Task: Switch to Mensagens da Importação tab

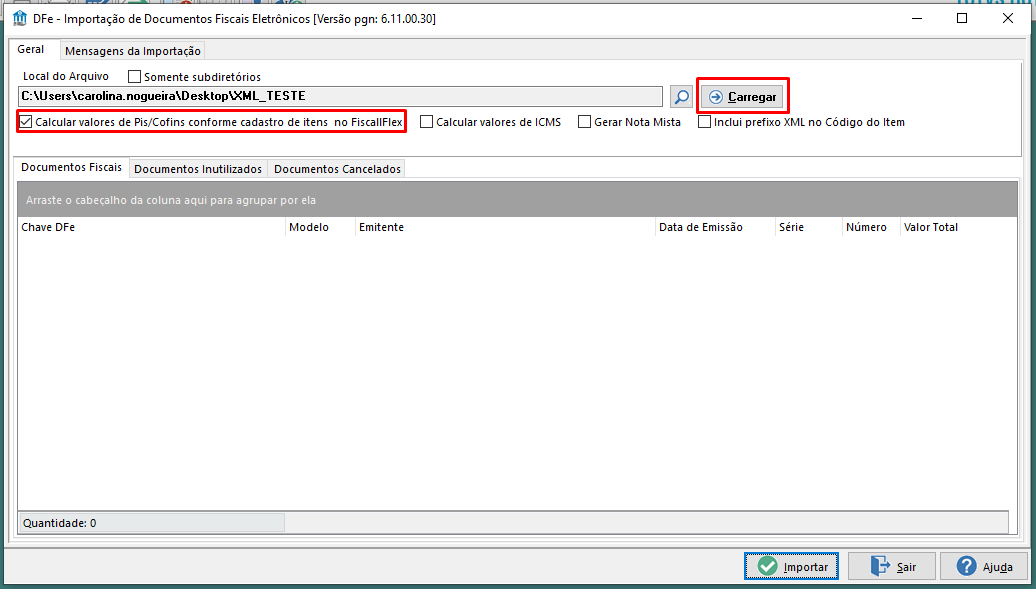Action: coord(133,51)
